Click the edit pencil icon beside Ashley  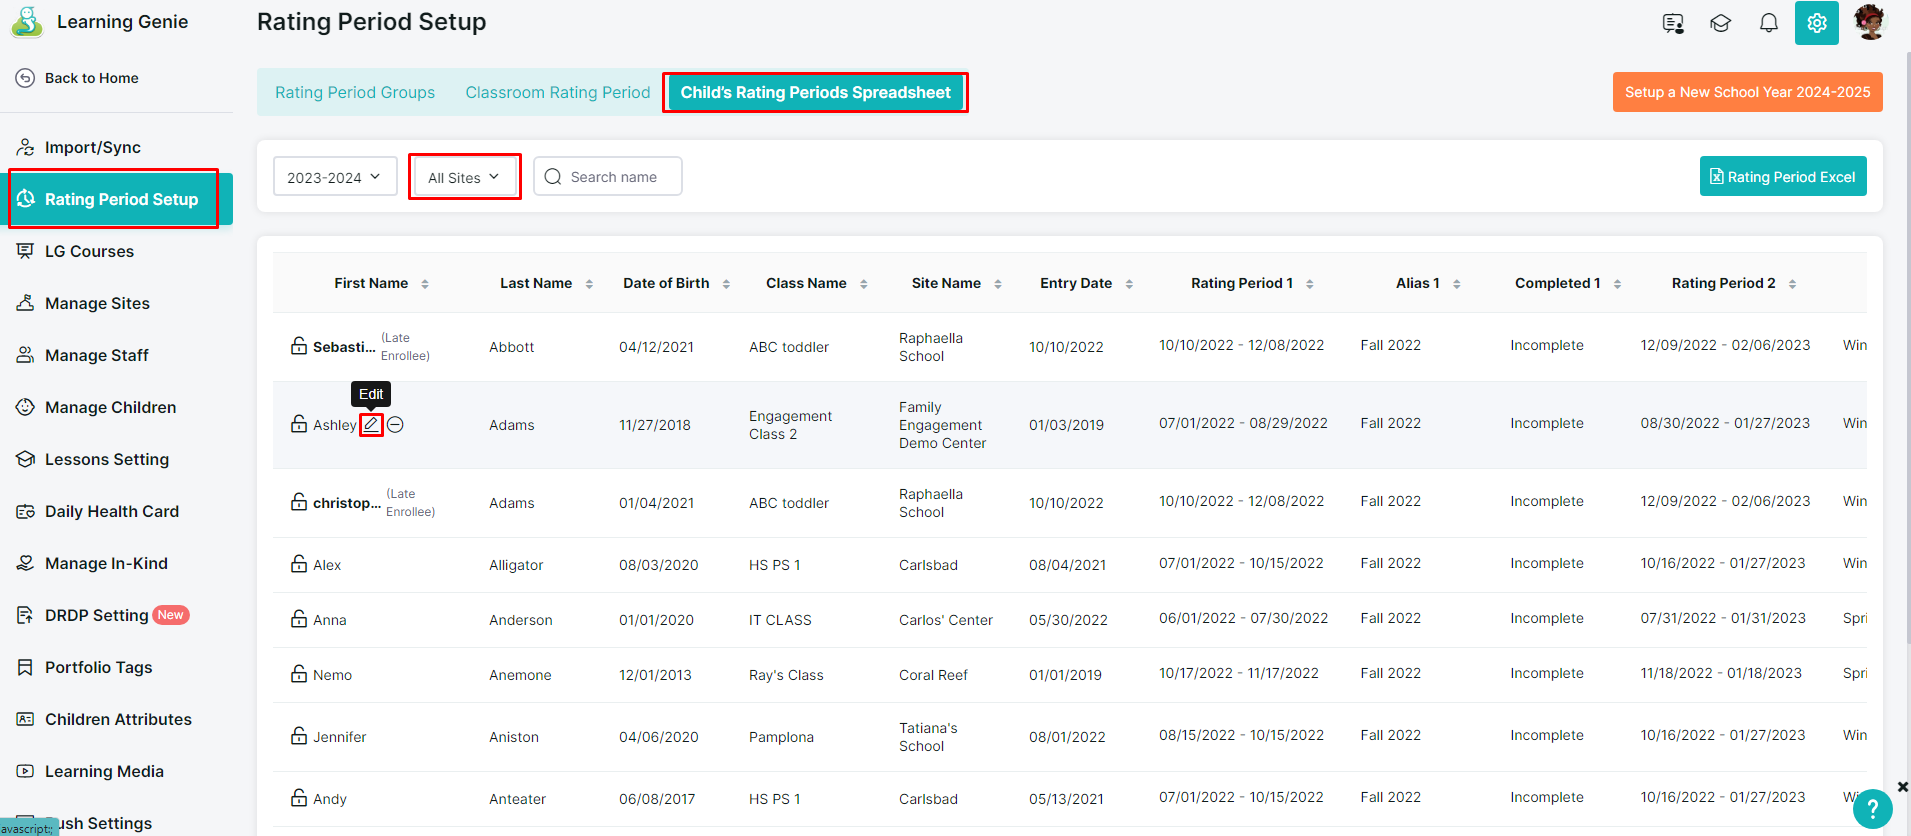click(371, 425)
